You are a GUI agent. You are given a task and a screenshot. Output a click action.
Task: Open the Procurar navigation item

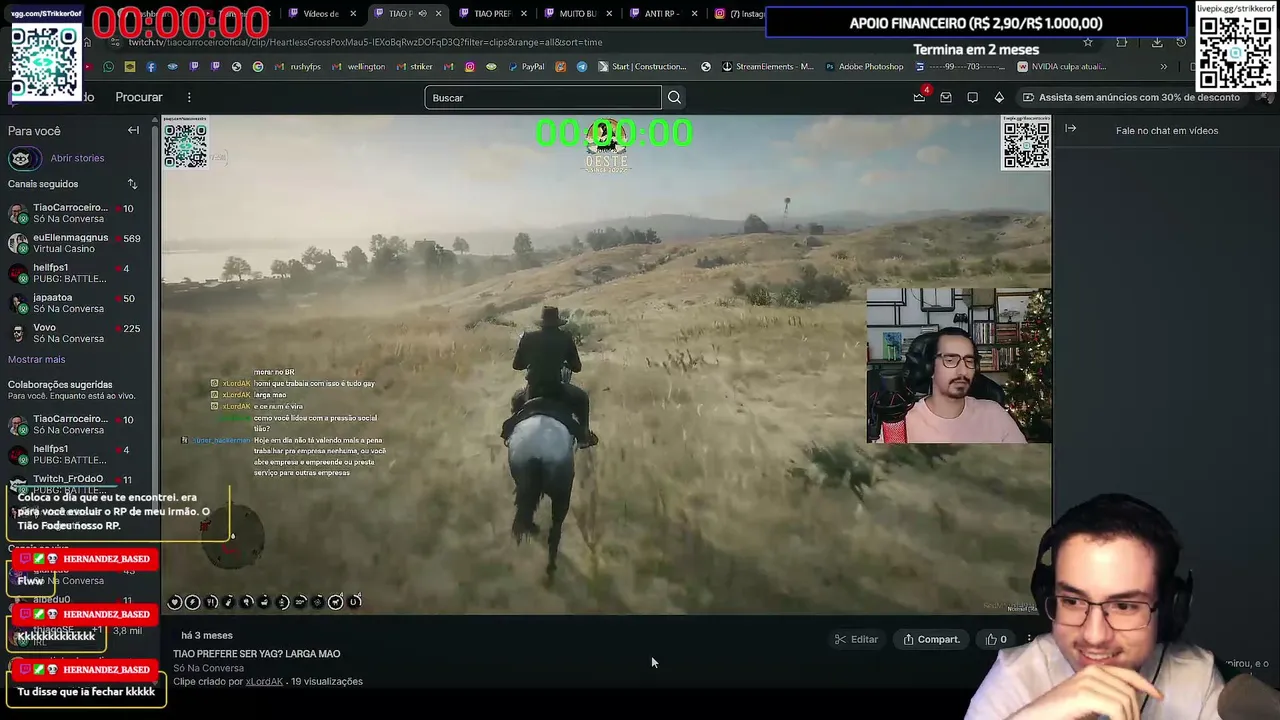click(x=139, y=97)
